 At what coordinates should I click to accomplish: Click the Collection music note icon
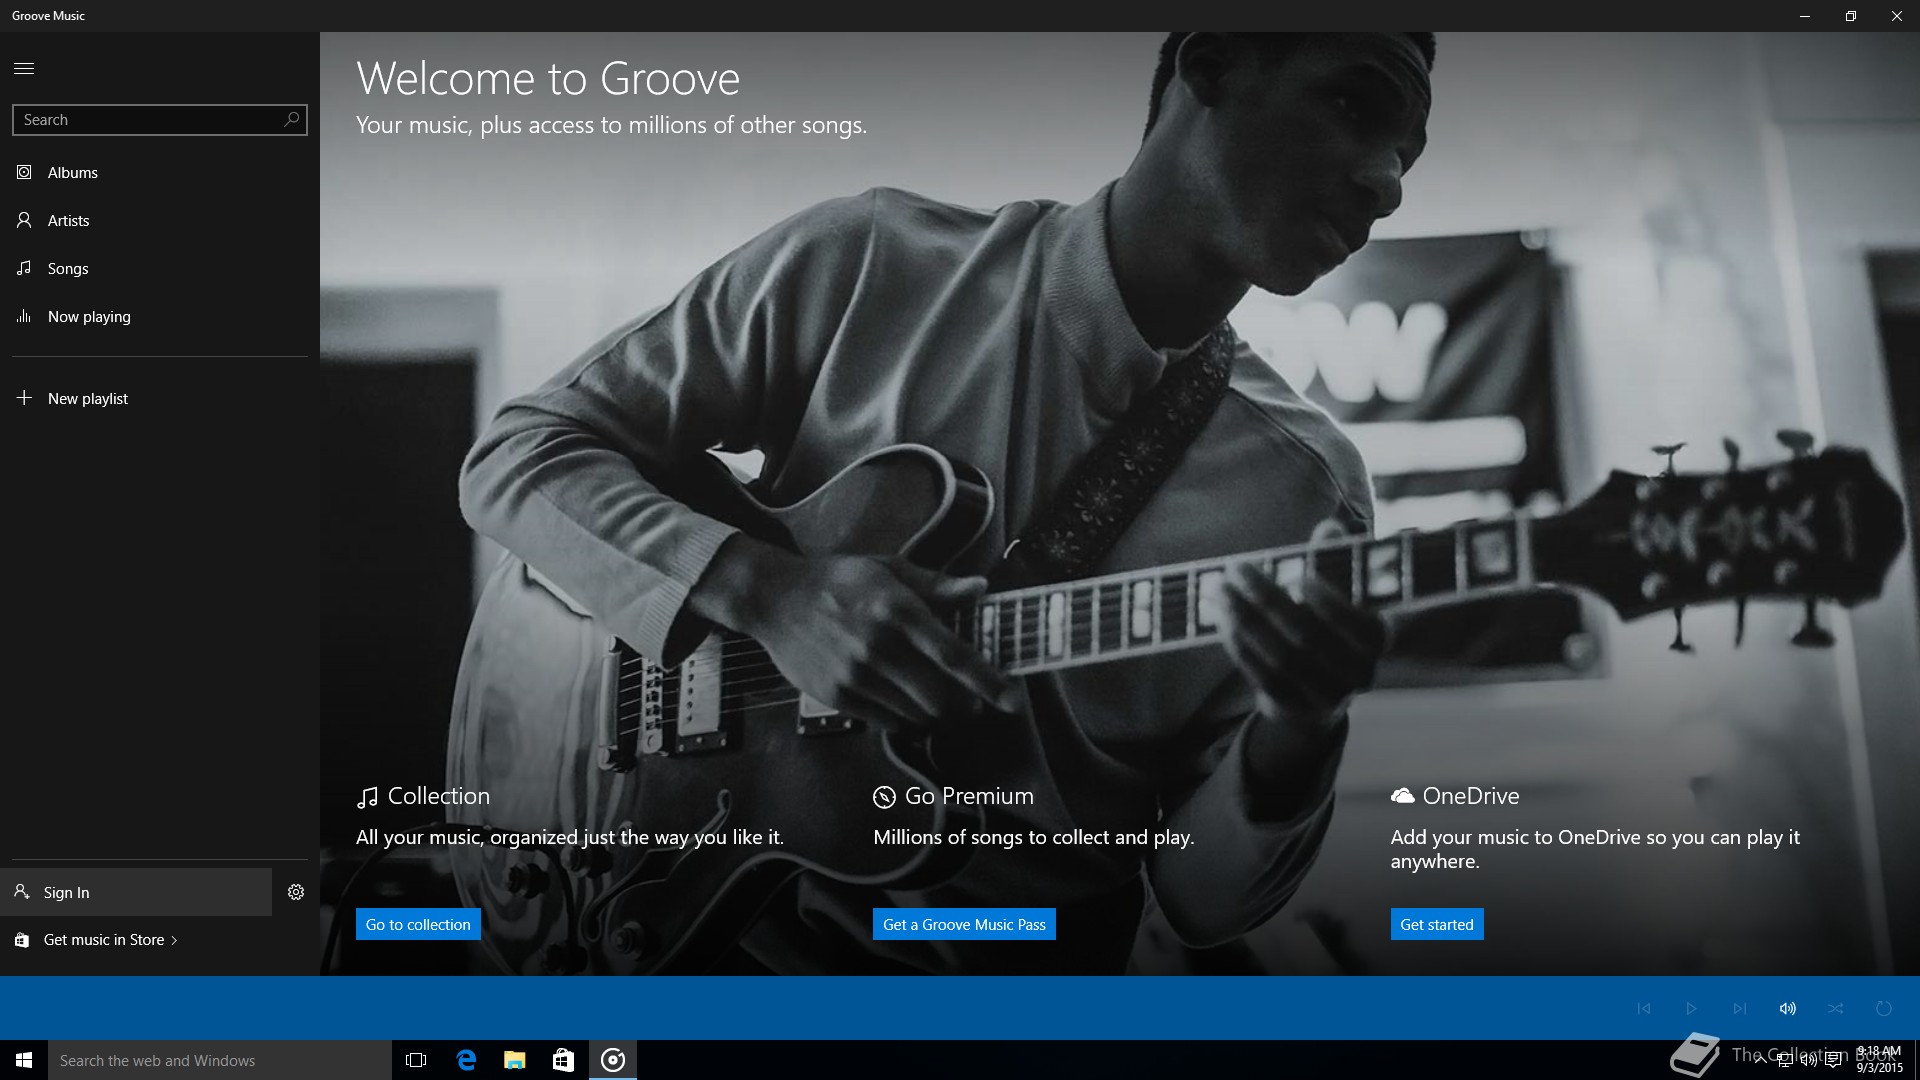[367, 797]
